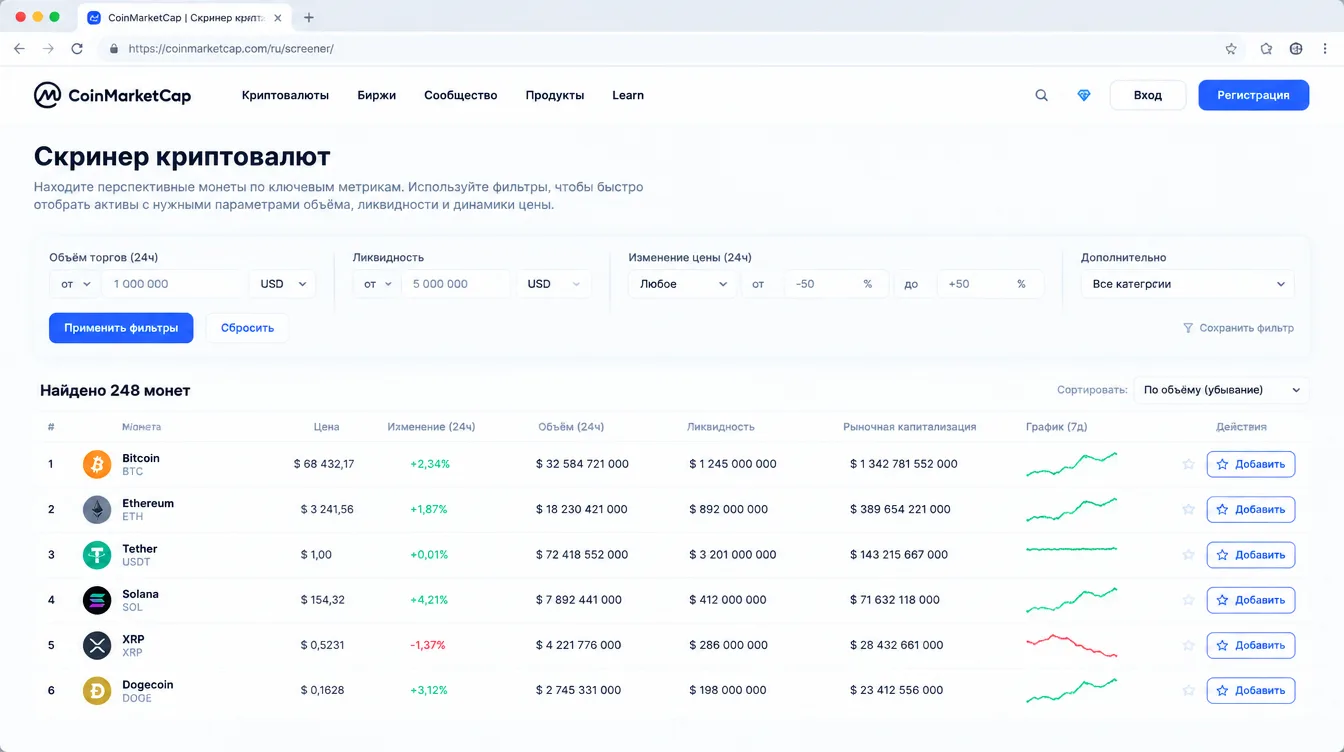
Task: Open a new browser tab
Action: 309,17
